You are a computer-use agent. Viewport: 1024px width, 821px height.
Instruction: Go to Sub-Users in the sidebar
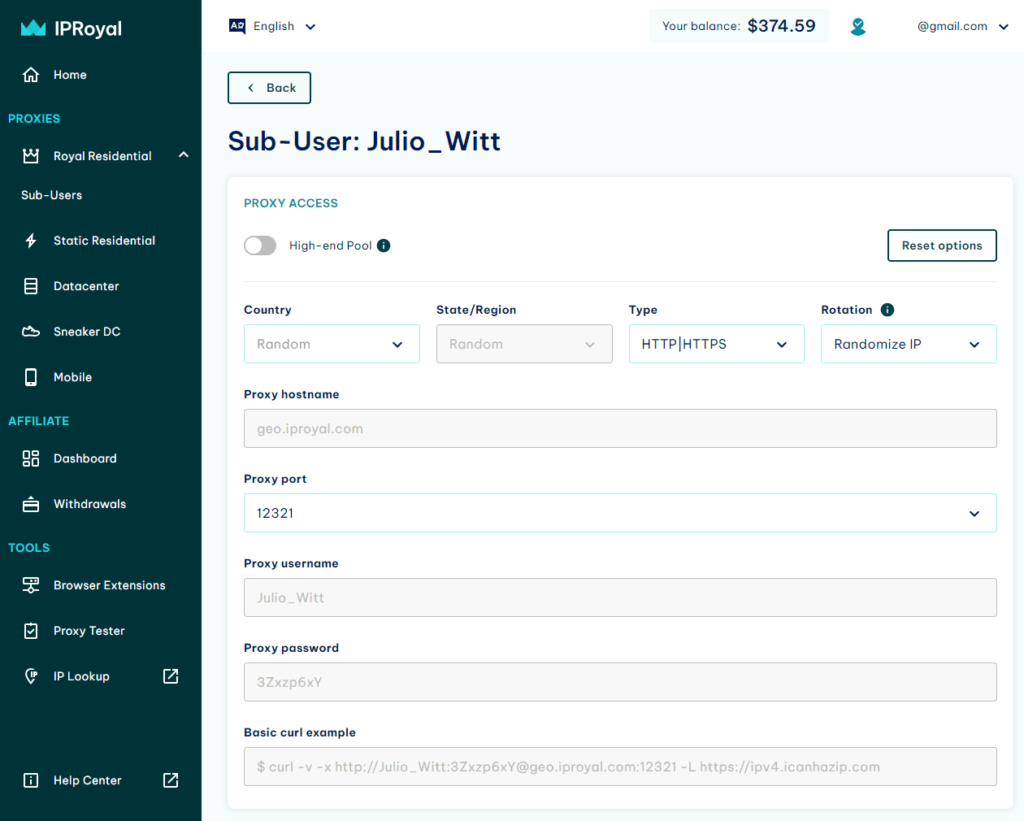(52, 195)
